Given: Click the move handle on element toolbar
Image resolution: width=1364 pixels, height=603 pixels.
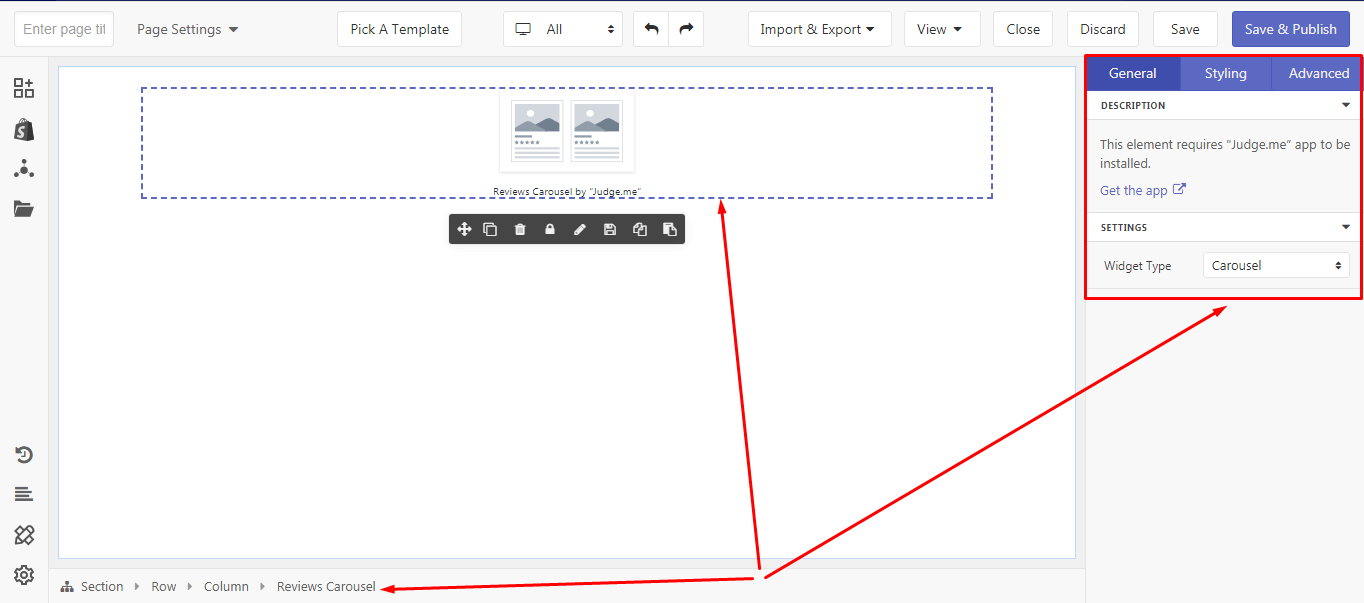Looking at the screenshot, I should tap(464, 229).
